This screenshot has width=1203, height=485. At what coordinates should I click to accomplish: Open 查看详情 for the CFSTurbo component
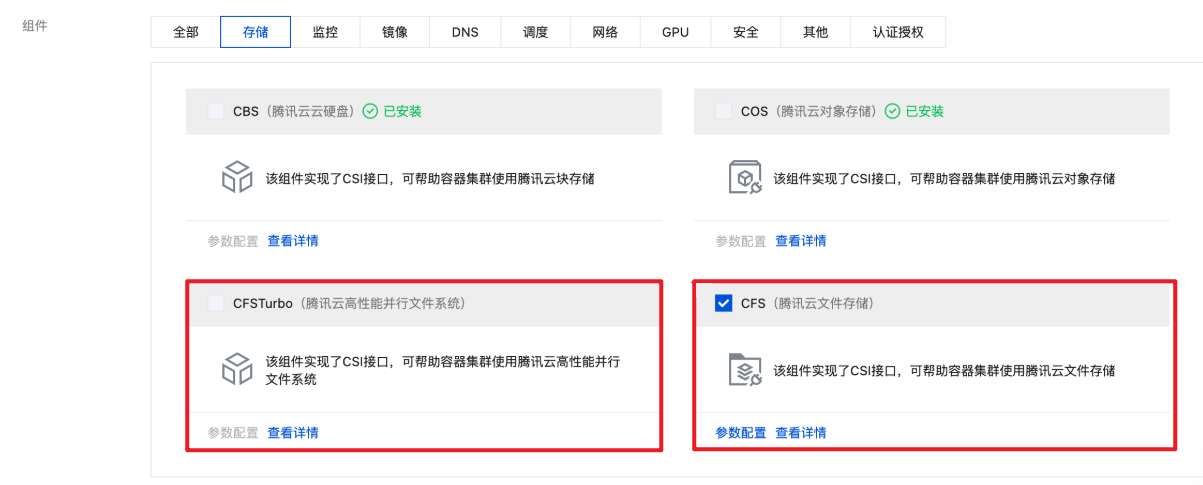point(293,433)
